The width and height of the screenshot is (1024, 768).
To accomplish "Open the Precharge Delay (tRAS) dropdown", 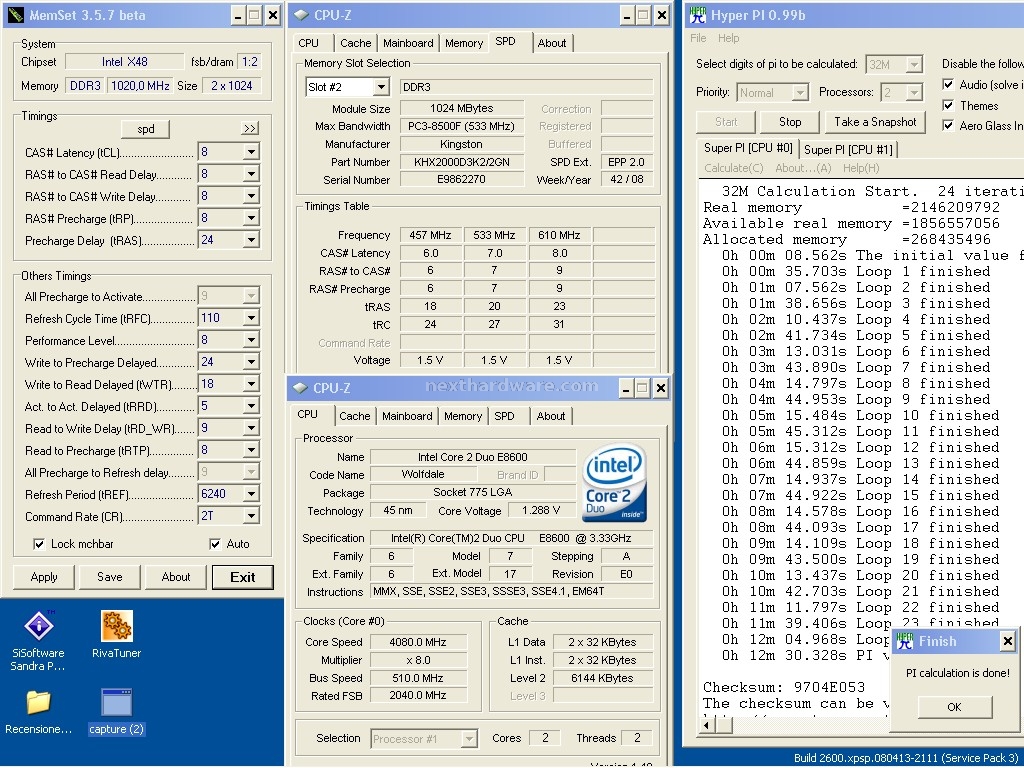I will (251, 240).
